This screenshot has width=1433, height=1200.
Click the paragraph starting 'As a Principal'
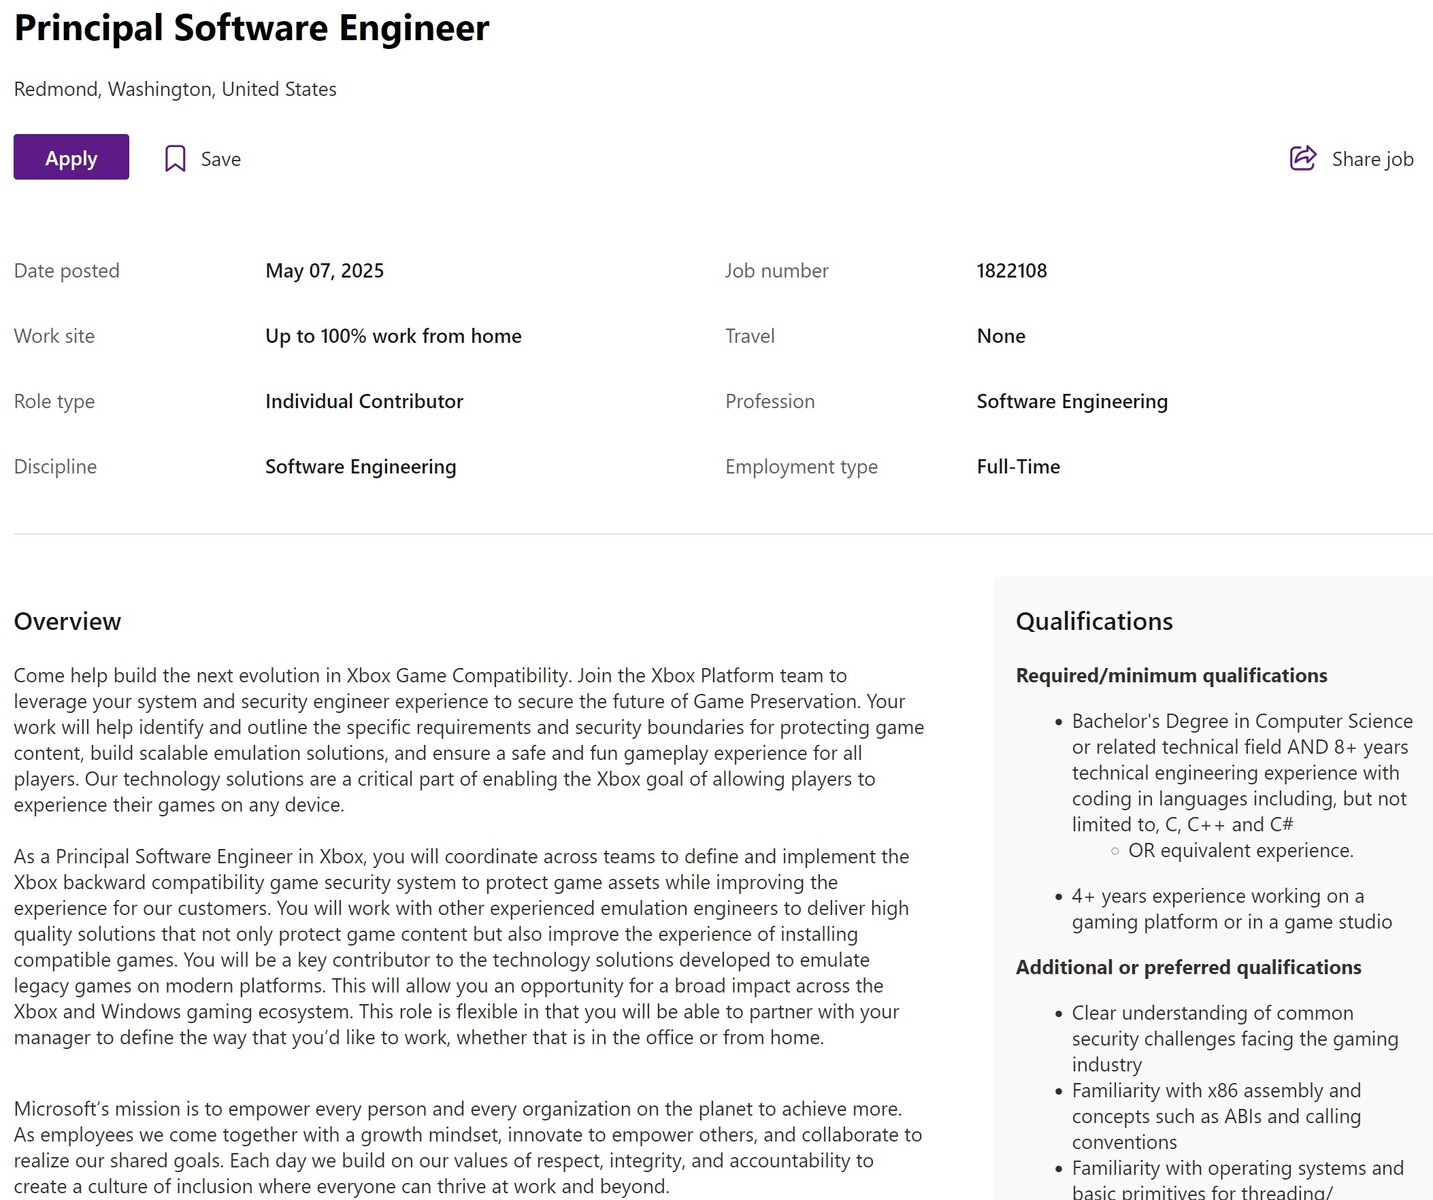coord(462,947)
